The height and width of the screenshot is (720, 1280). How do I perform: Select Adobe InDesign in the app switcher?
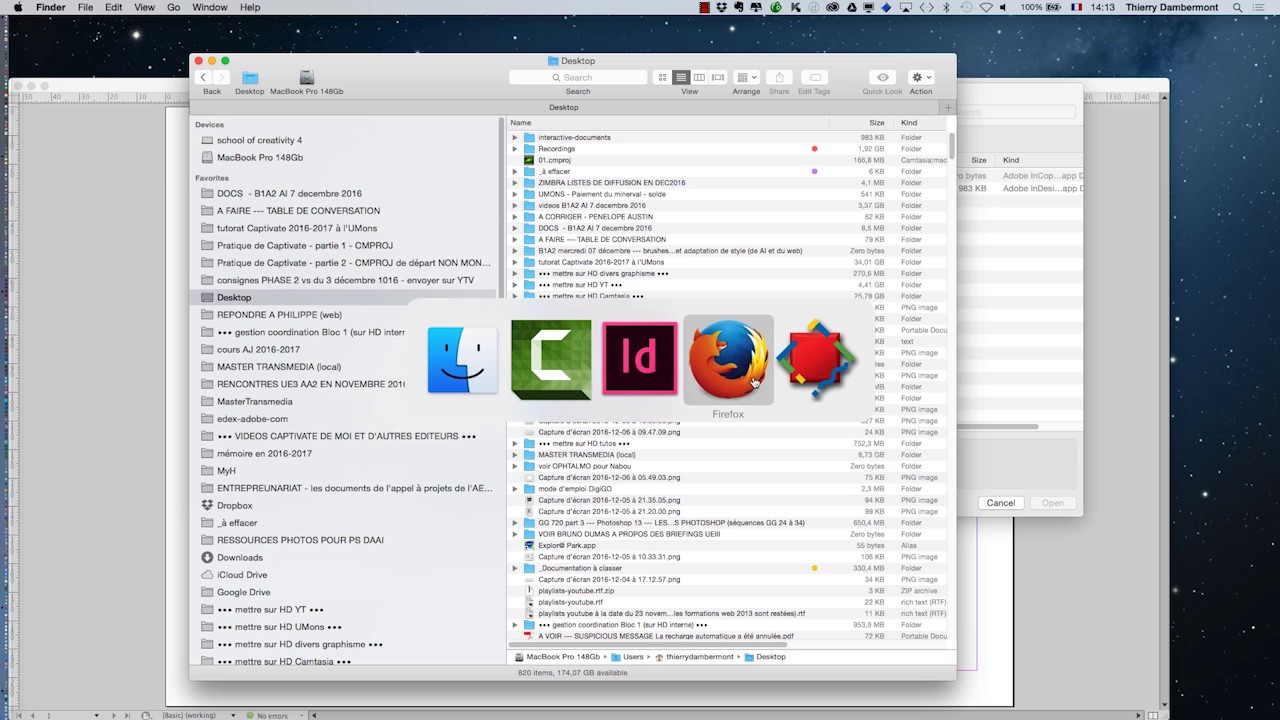[x=639, y=358]
